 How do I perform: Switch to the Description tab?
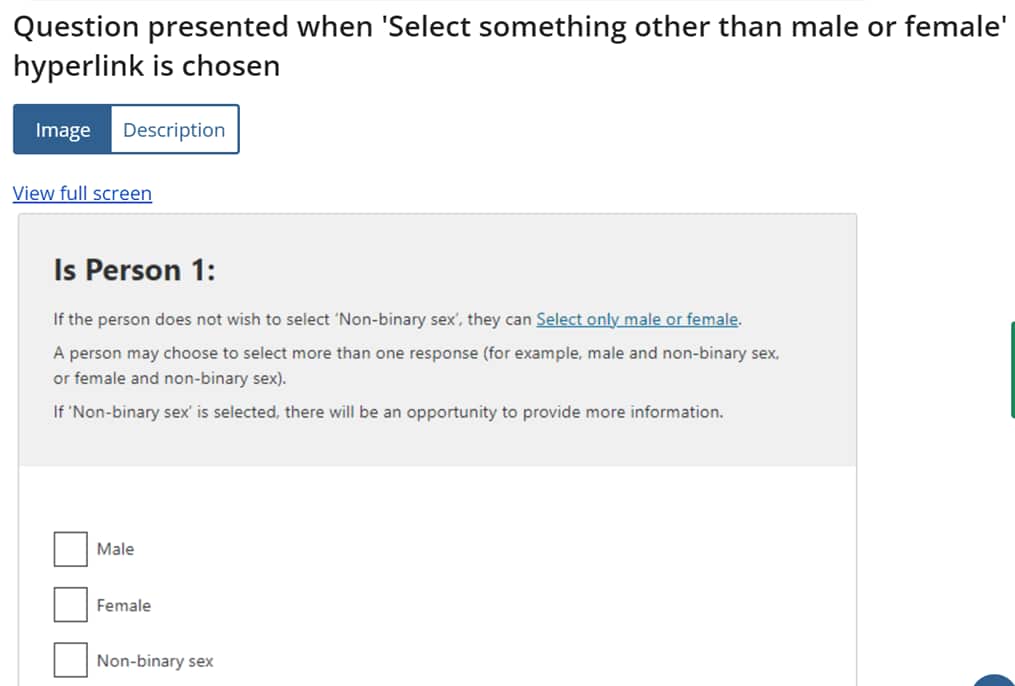[x=173, y=129]
